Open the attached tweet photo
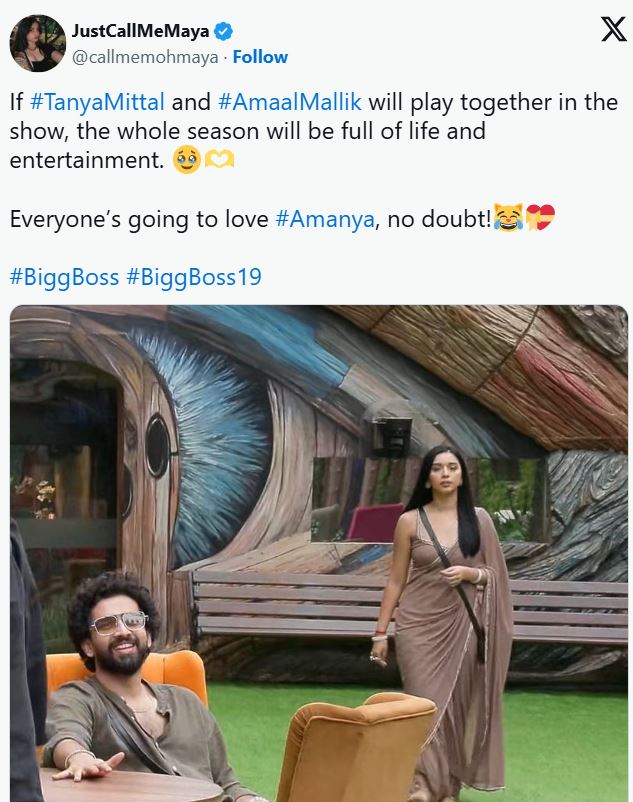Viewport: 633px width, 802px height. 319,553
